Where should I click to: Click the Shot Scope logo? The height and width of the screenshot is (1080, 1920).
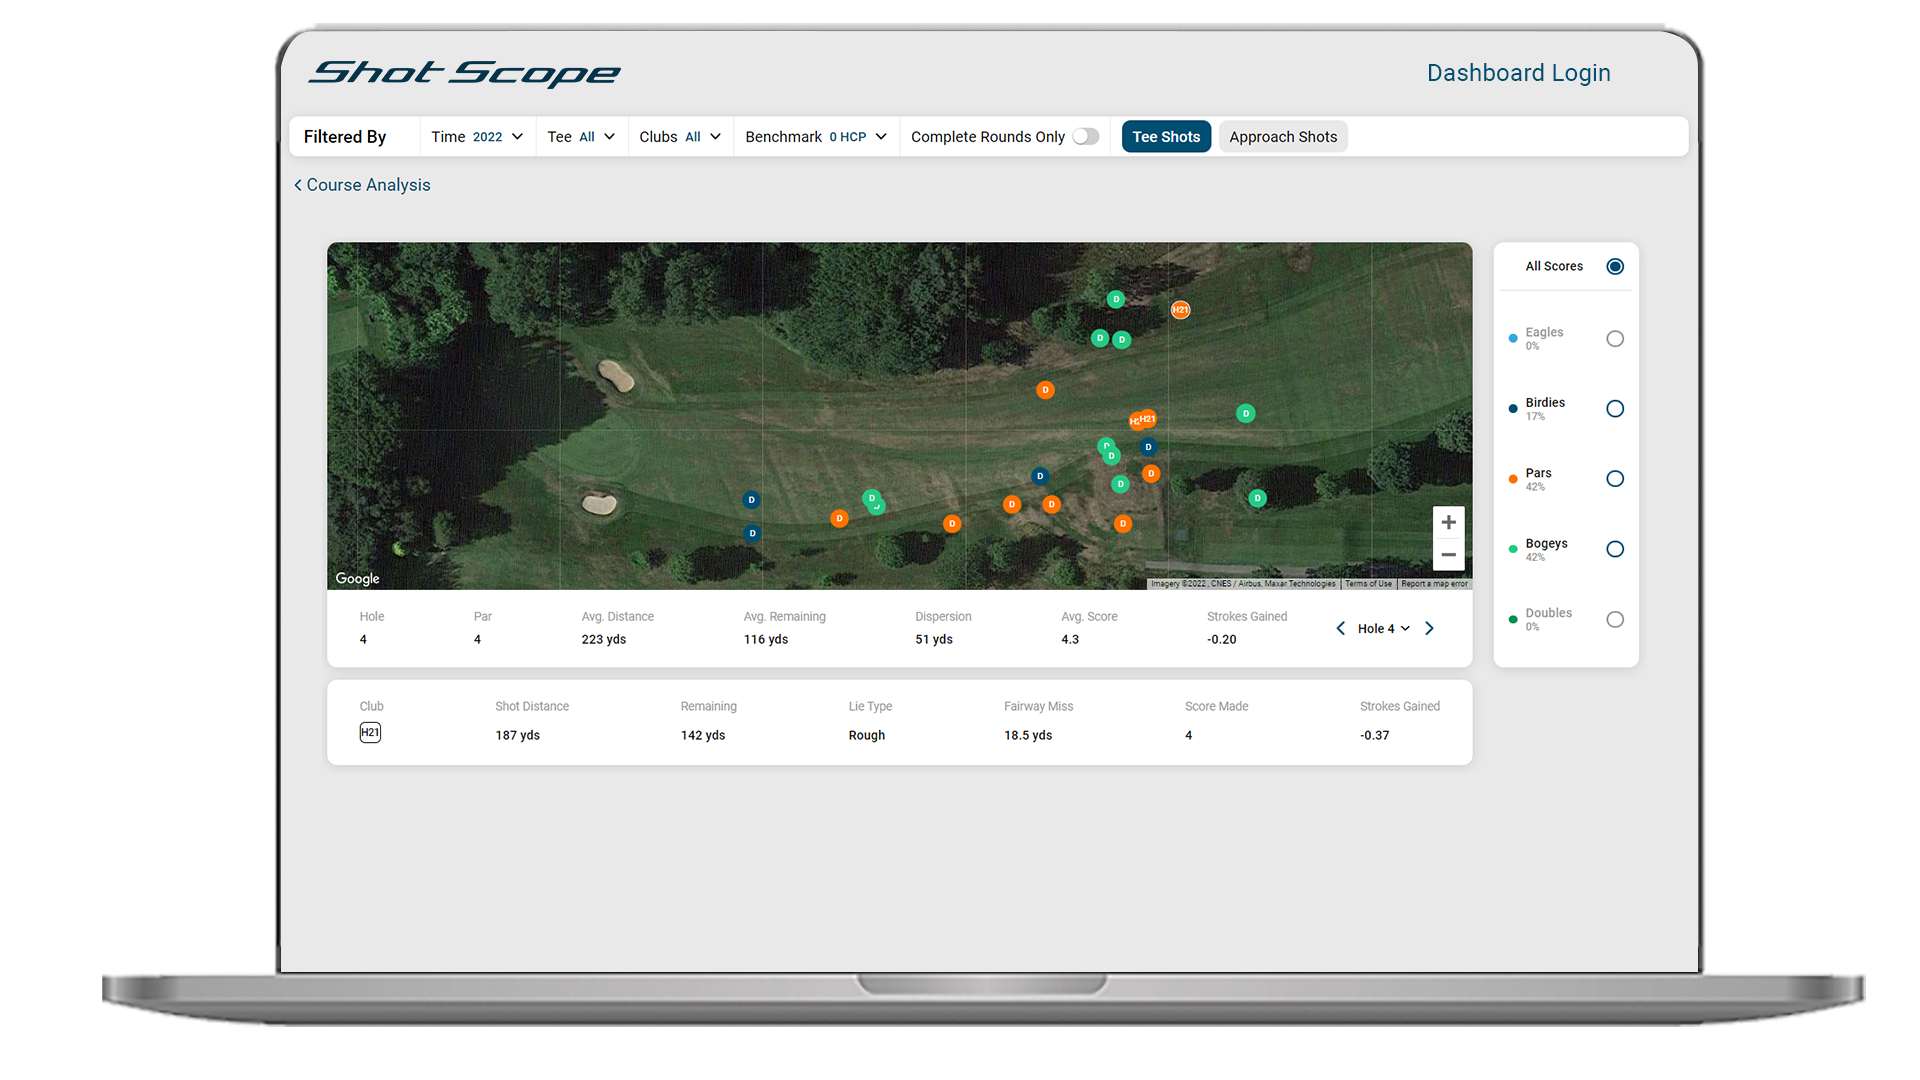point(464,73)
